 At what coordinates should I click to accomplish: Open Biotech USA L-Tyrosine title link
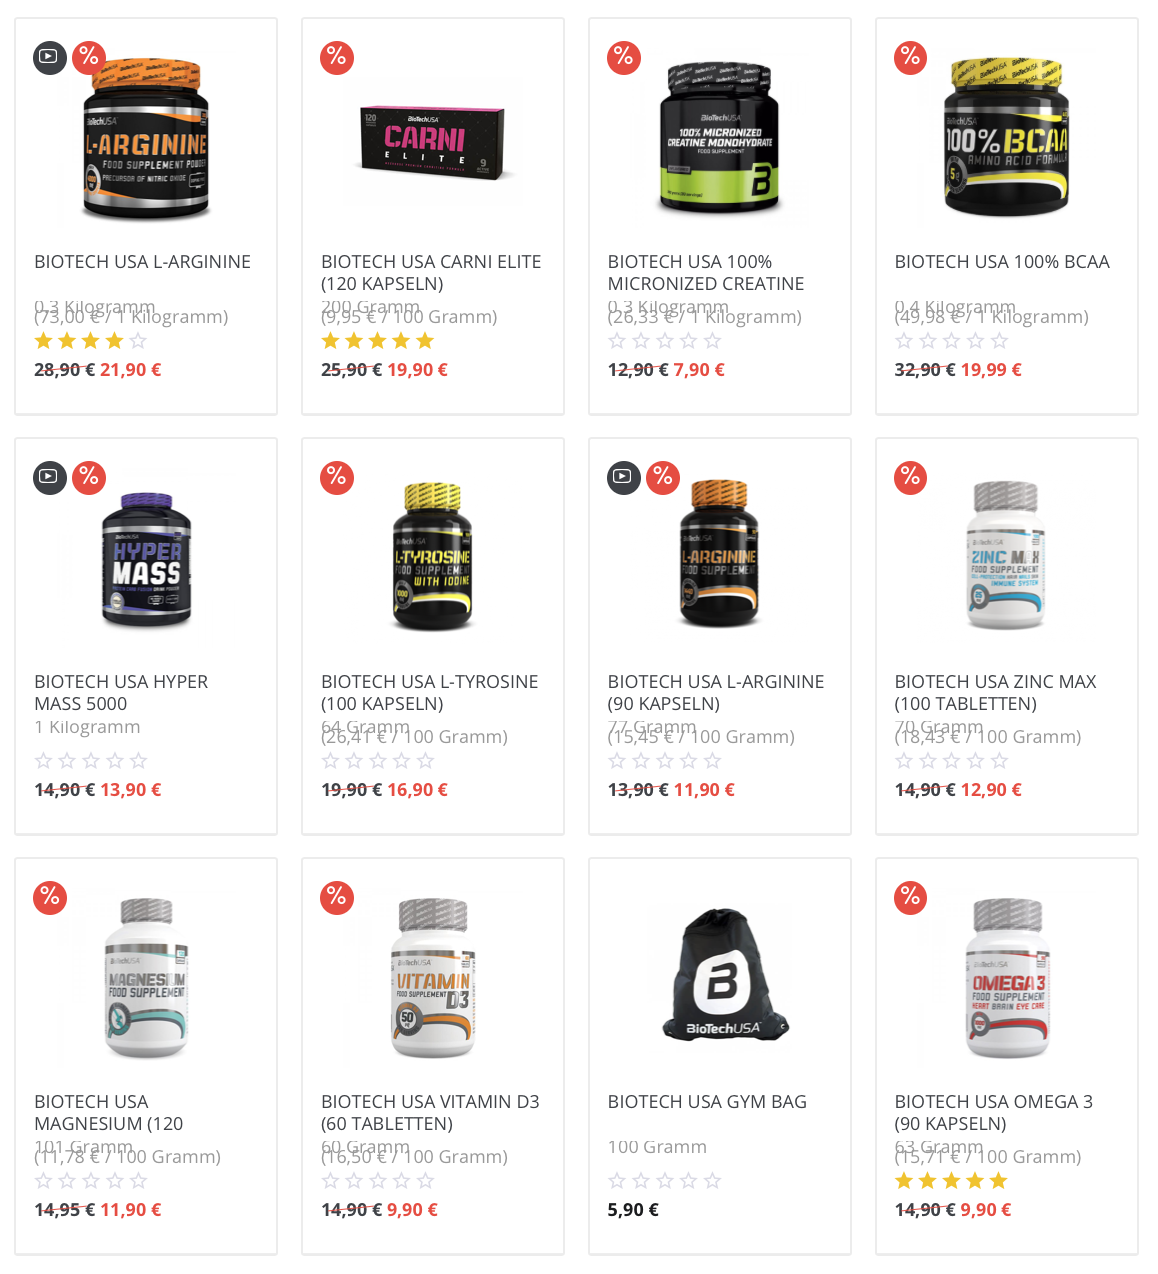pyautogui.click(x=430, y=693)
